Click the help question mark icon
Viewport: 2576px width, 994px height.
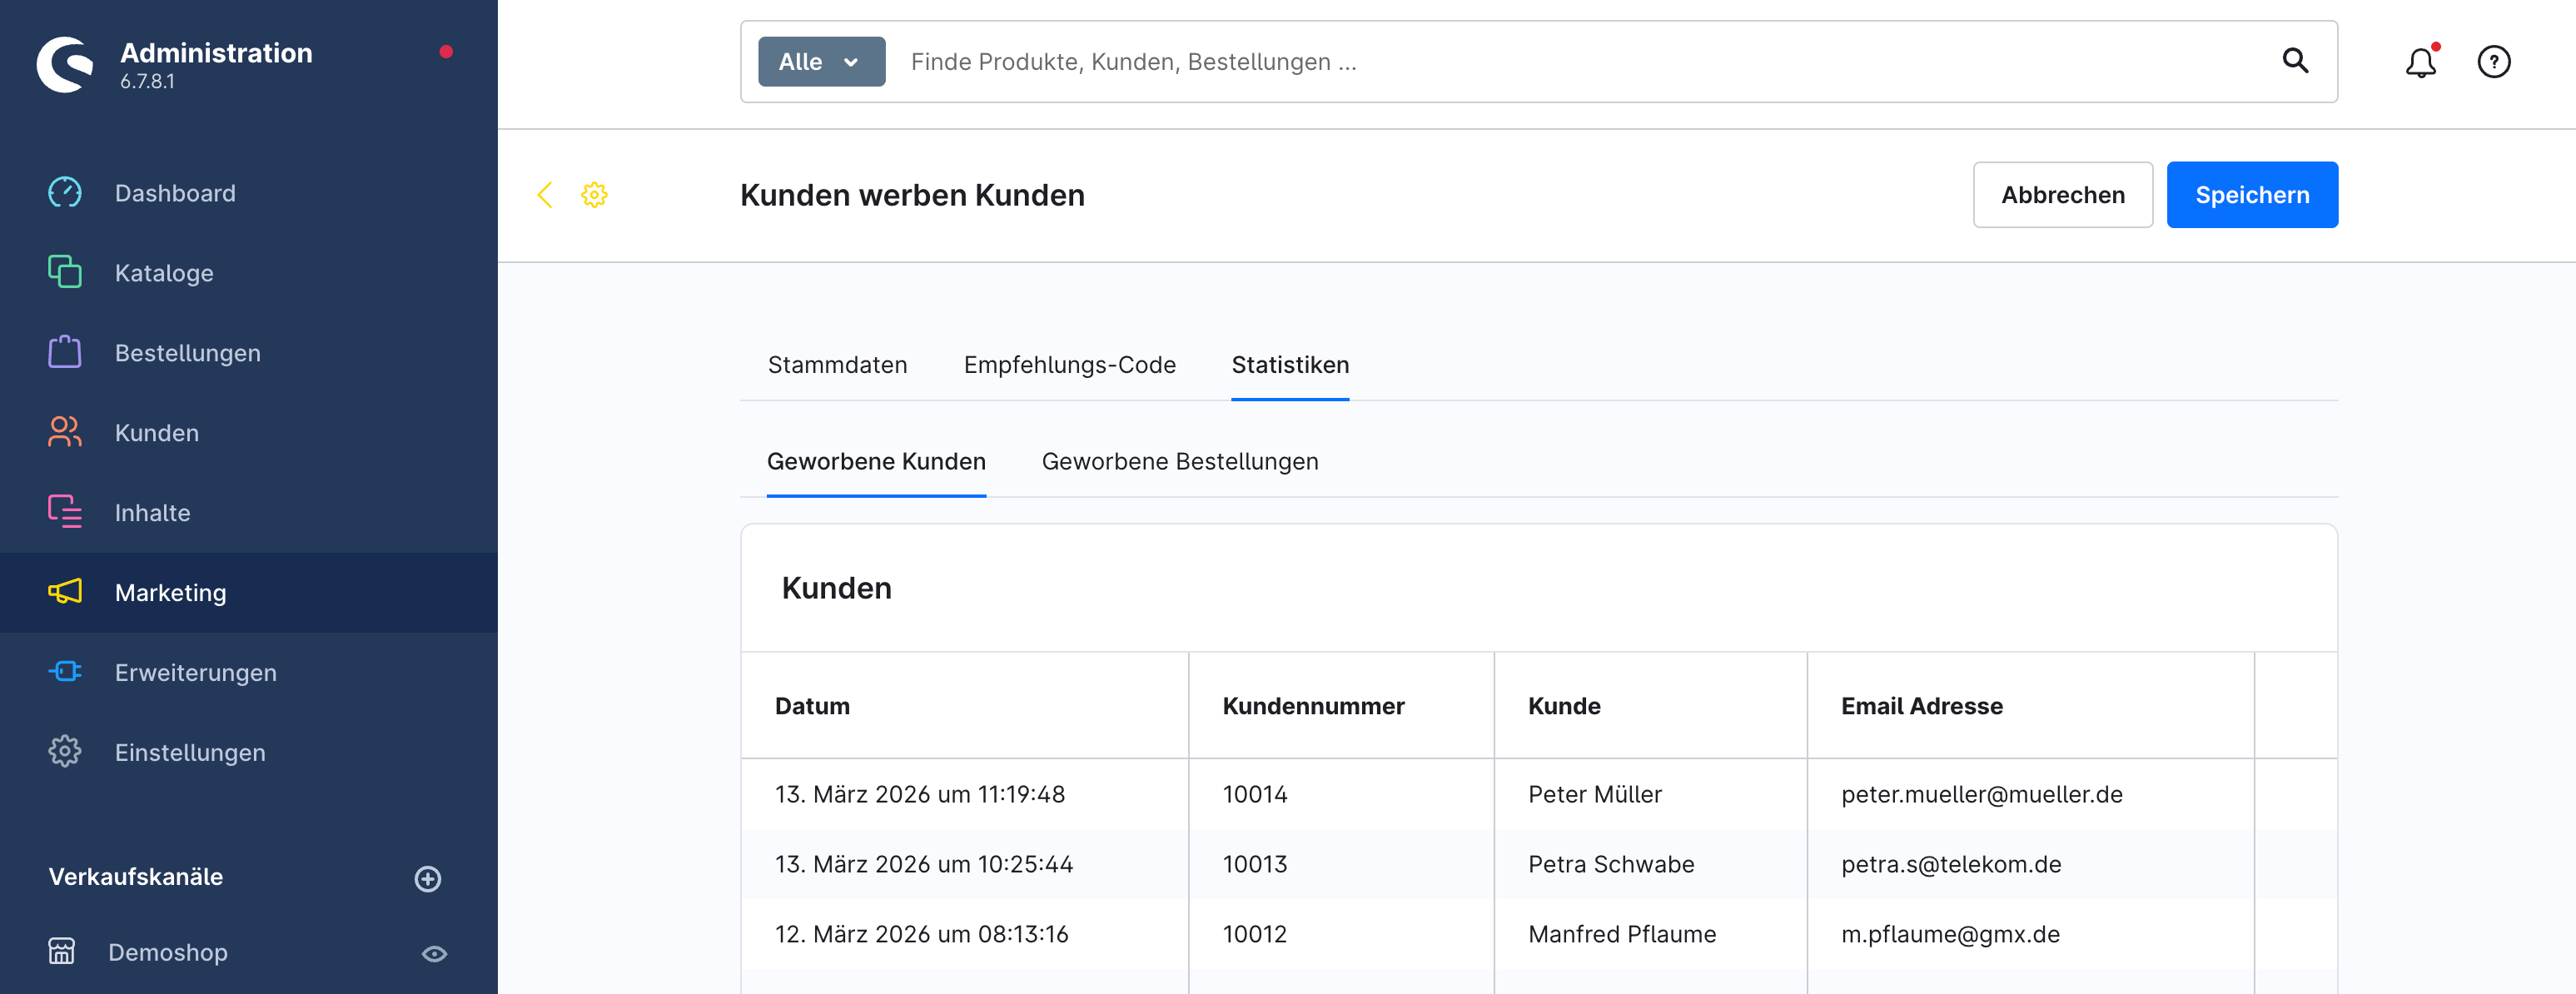point(2493,62)
